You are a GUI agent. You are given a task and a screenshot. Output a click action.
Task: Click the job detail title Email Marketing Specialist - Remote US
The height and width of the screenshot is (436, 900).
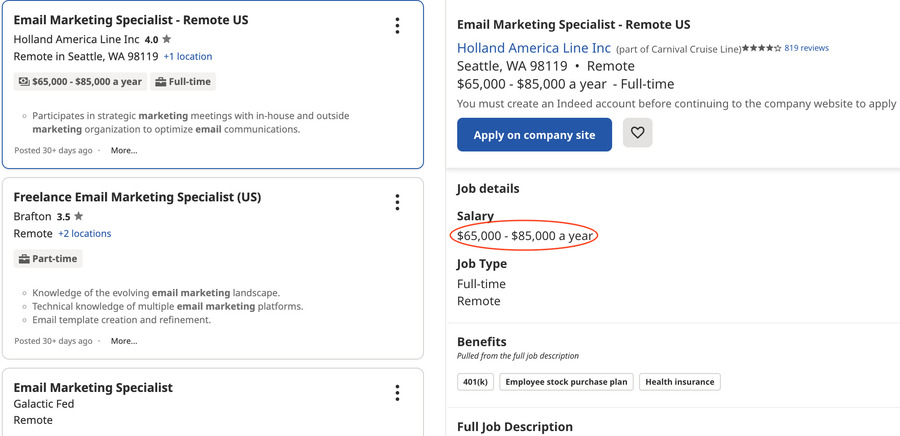click(574, 25)
